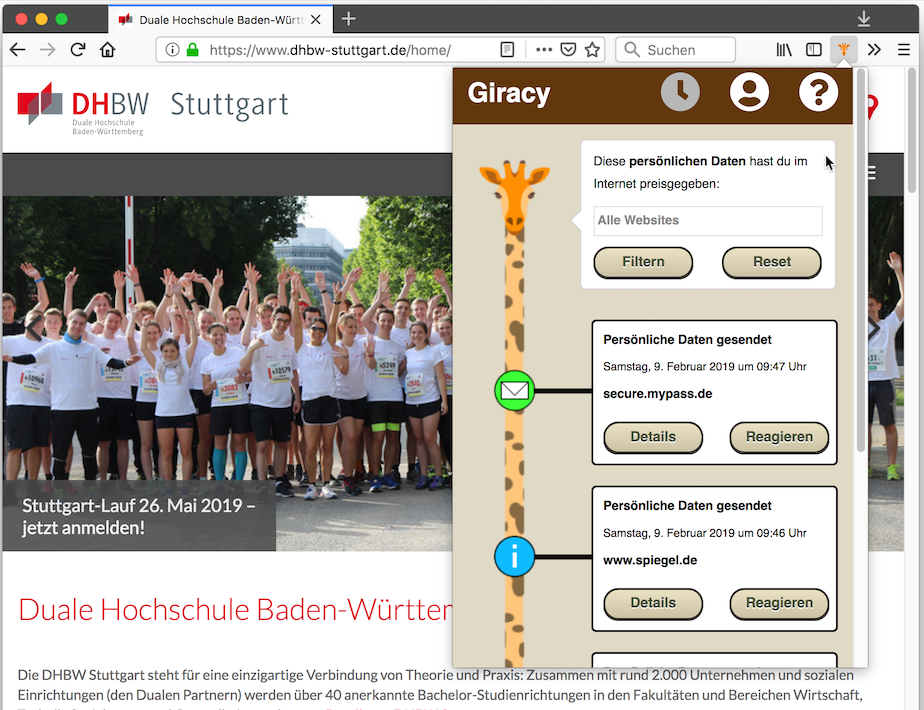Open Details for www.spiegel.de entry
The height and width of the screenshot is (710, 924).
(x=653, y=603)
